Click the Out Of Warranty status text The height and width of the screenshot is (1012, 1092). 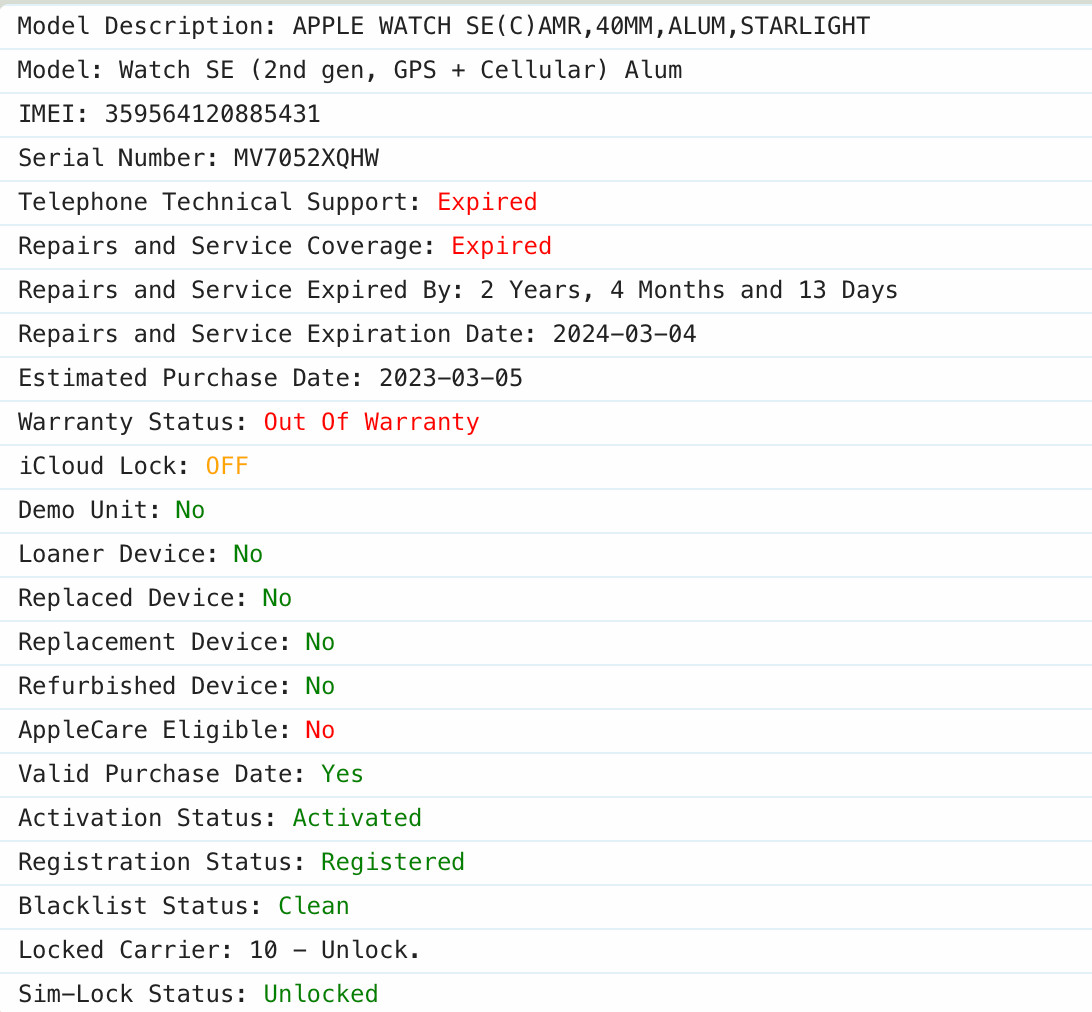pyautogui.click(x=371, y=422)
